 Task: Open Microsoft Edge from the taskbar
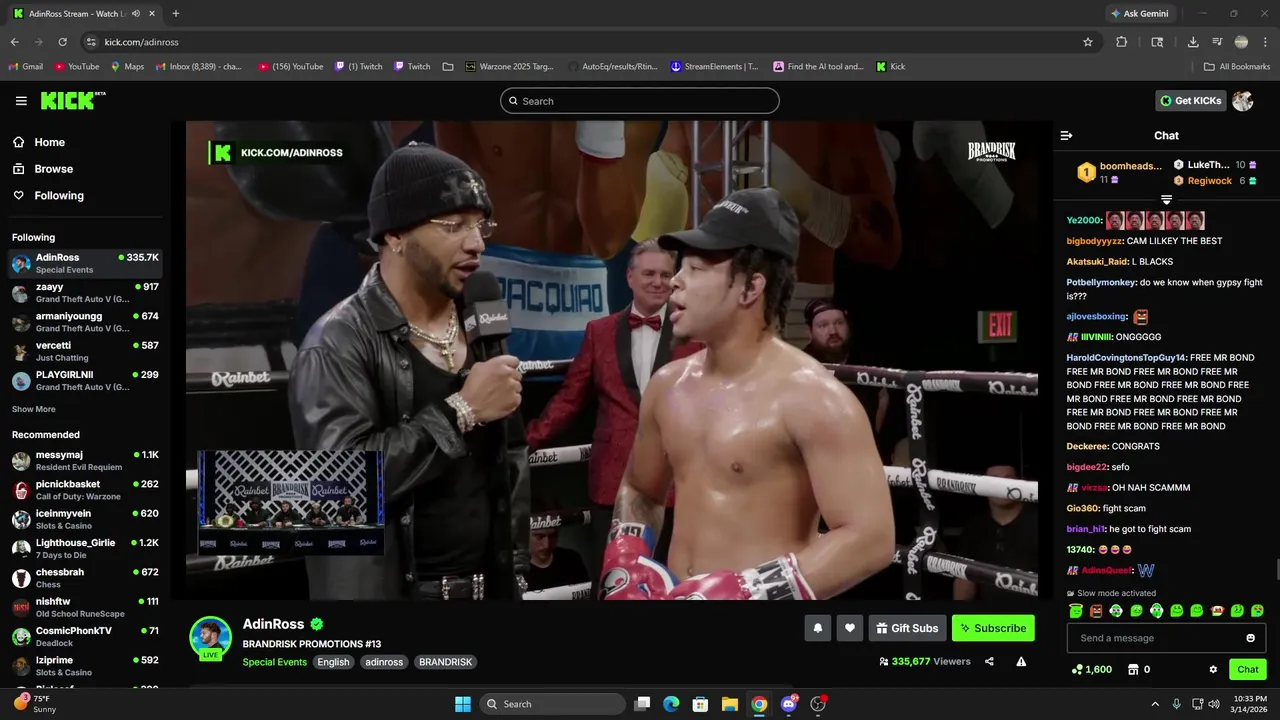[671, 704]
